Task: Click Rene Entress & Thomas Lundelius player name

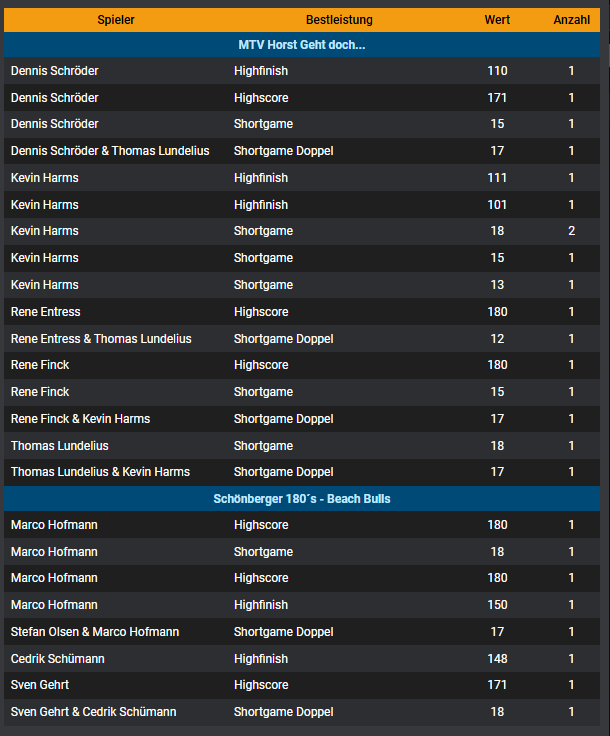Action: 101,339
